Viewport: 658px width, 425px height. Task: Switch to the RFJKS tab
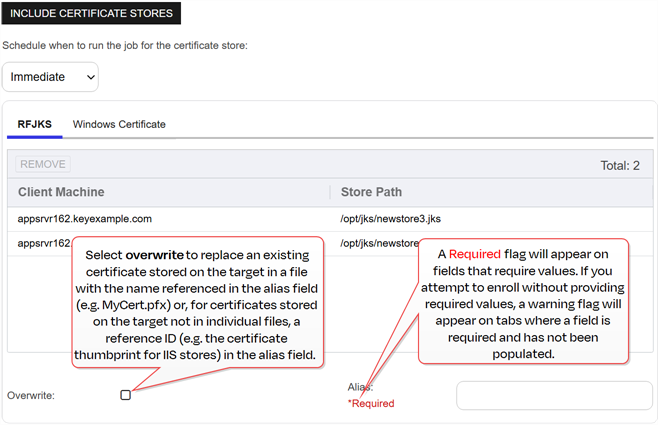pyautogui.click(x=35, y=124)
